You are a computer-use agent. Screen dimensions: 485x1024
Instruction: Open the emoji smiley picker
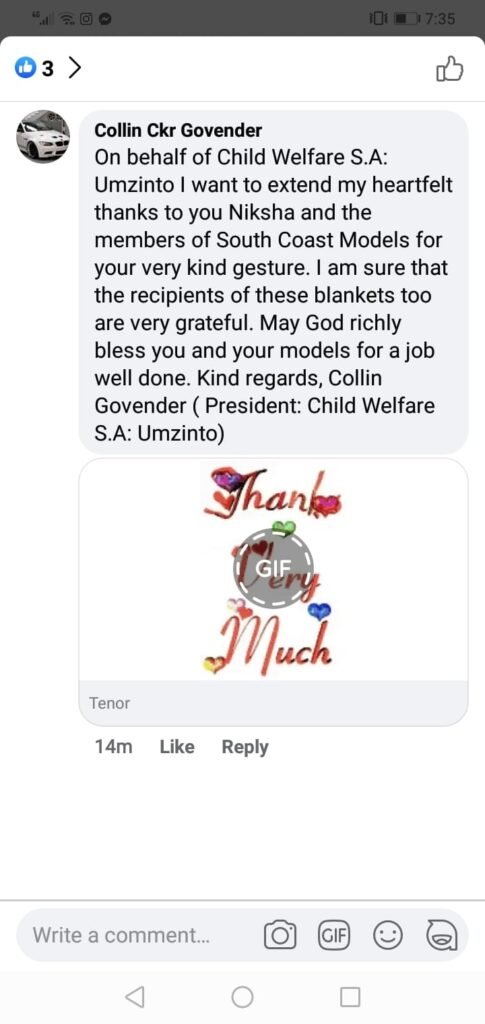pyautogui.click(x=387, y=936)
